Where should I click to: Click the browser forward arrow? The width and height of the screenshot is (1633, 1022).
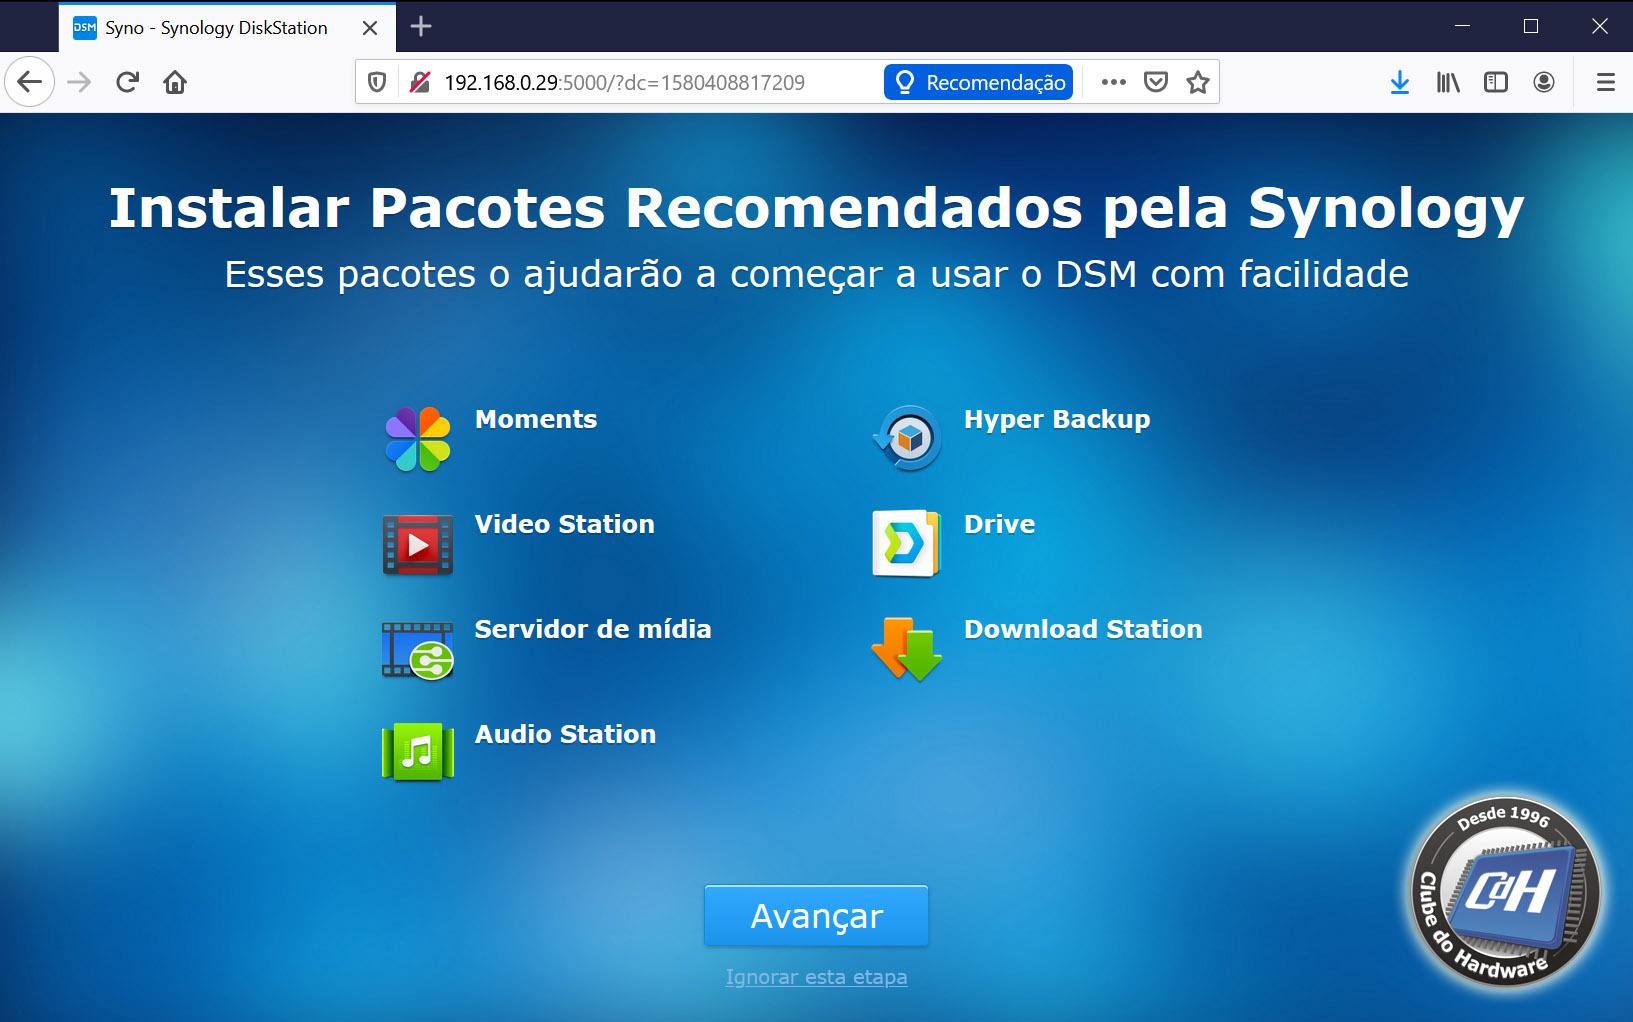coord(79,82)
